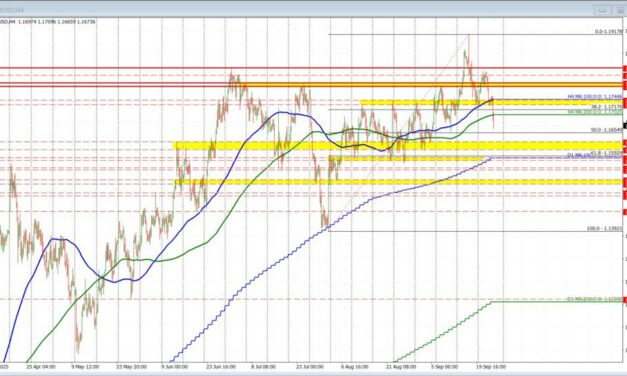Select the 38.2 Fibonacci level label
Viewport: 627px width, 376px height.
(x=607, y=106)
